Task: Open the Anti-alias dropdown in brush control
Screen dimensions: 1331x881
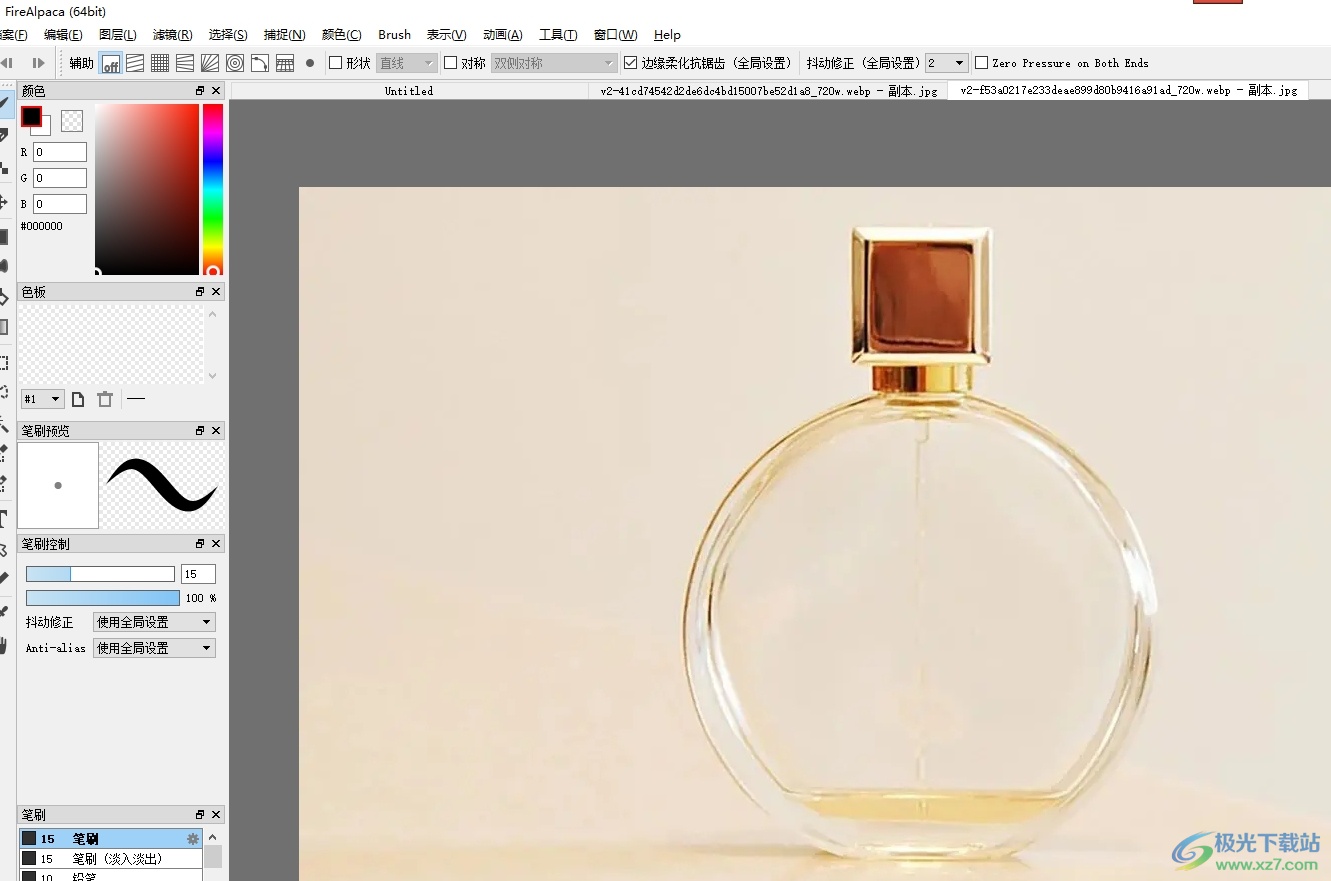Action: point(154,648)
